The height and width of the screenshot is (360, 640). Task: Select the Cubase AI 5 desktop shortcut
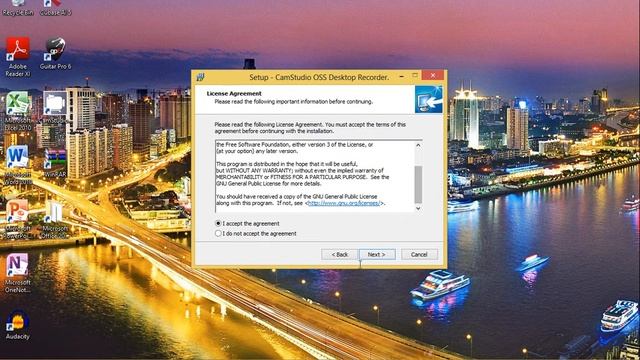coord(55,7)
